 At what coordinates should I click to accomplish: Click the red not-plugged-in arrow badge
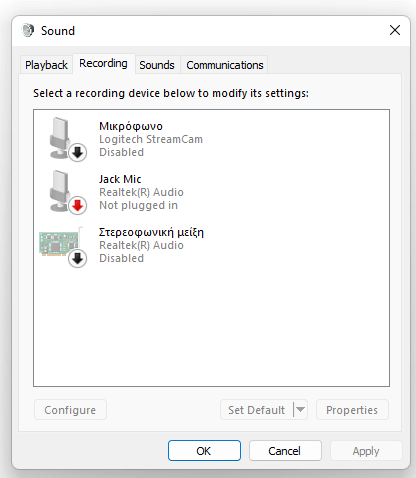78,205
